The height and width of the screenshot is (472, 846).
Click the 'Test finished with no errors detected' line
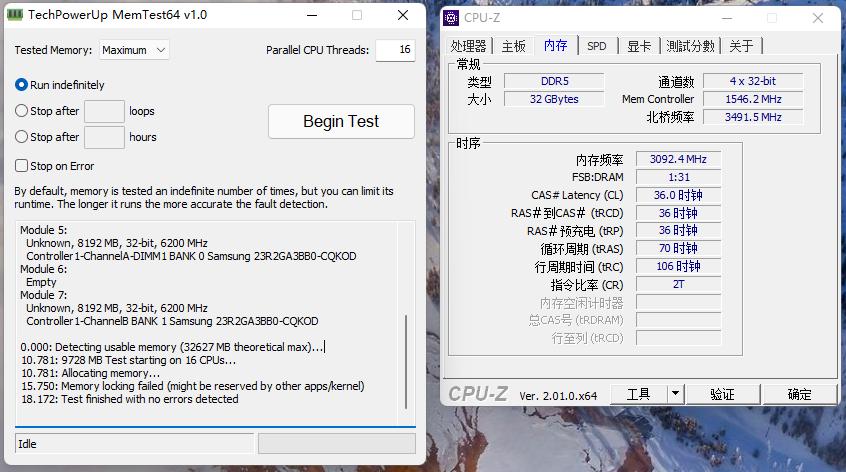[129, 399]
